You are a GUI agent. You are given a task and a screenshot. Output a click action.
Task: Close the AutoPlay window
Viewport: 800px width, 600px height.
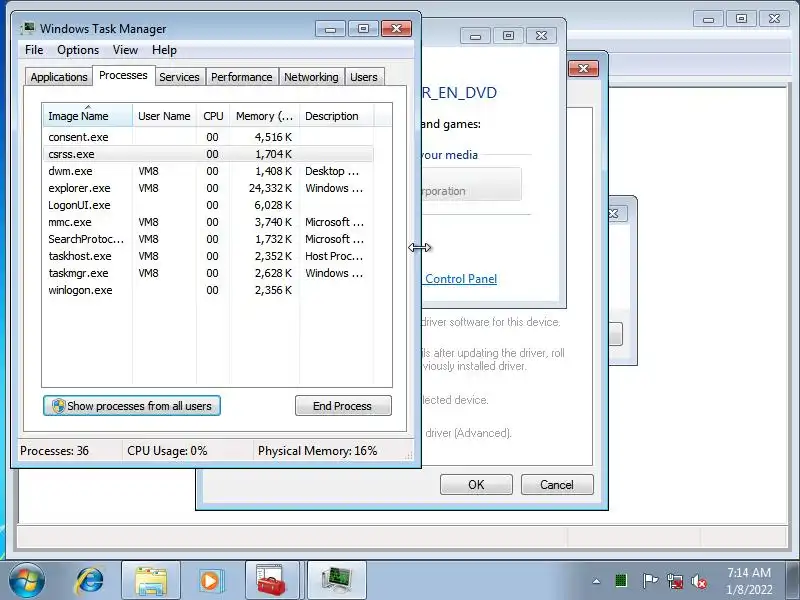(541, 36)
